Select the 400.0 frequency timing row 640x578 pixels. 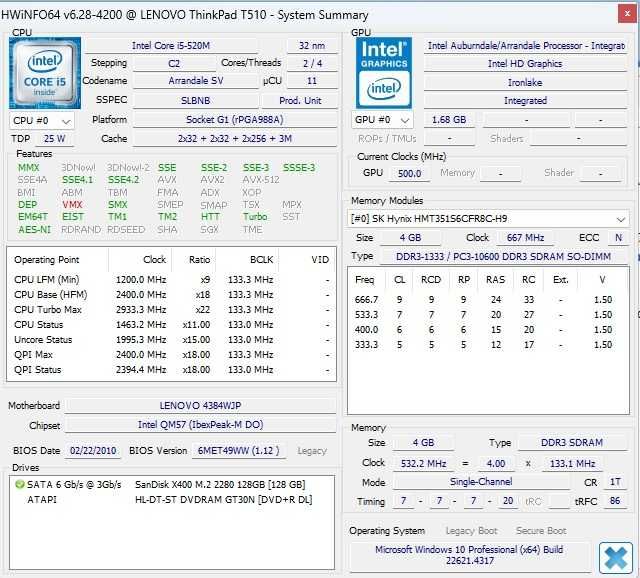(488, 330)
